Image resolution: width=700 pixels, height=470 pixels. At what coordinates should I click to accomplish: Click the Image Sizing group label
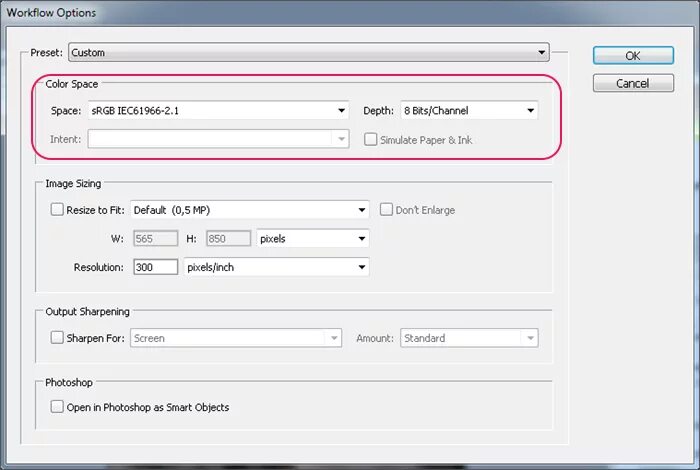[x=73, y=183]
